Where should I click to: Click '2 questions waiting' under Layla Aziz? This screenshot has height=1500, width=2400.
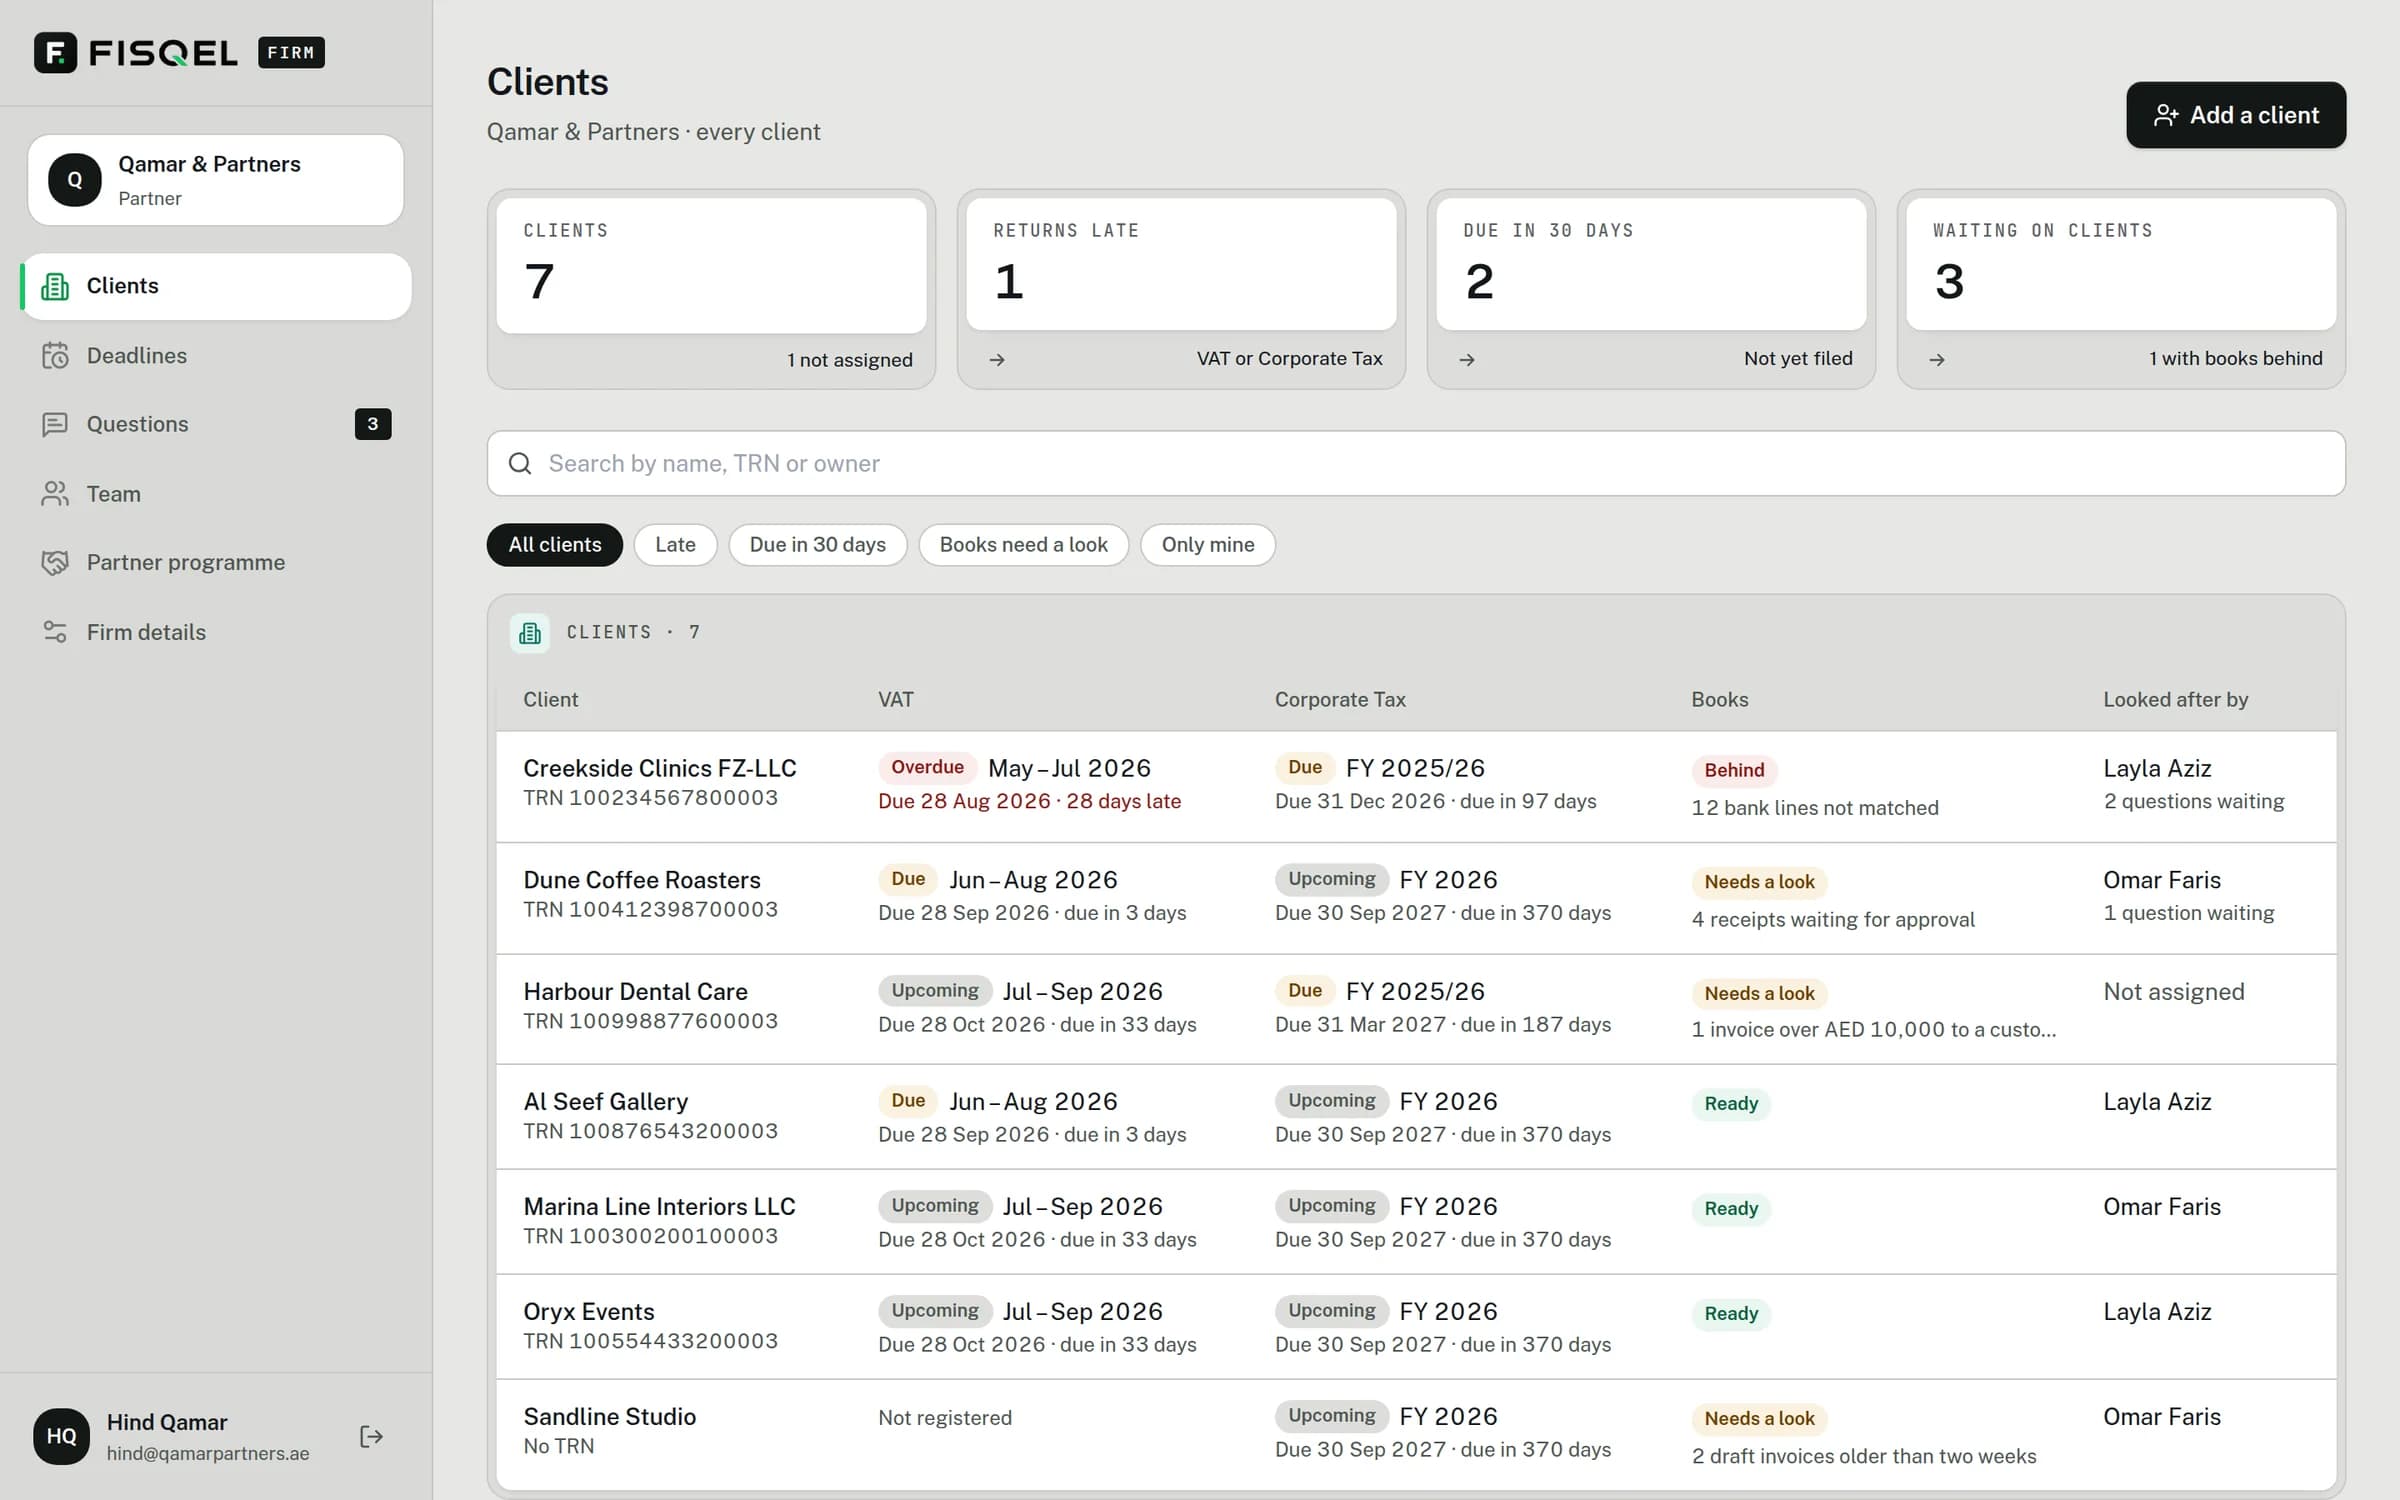point(2194,802)
